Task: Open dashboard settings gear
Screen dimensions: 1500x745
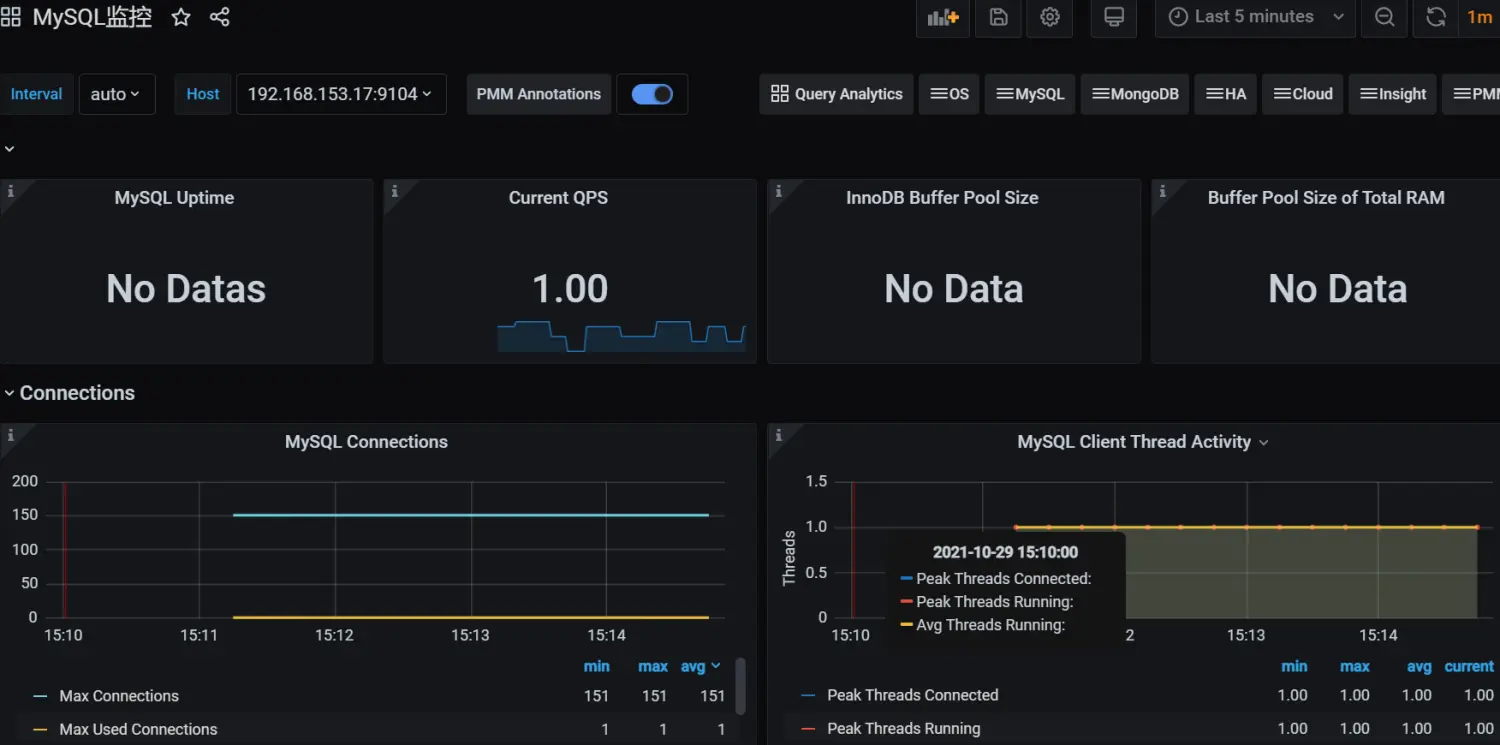Action: pos(1050,17)
